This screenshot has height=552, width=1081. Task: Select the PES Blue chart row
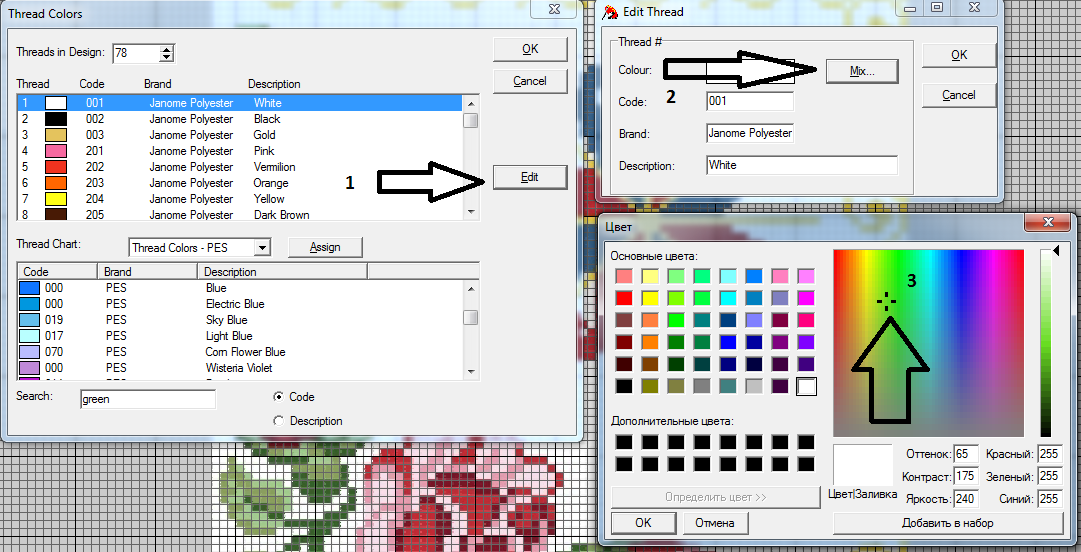(239, 288)
